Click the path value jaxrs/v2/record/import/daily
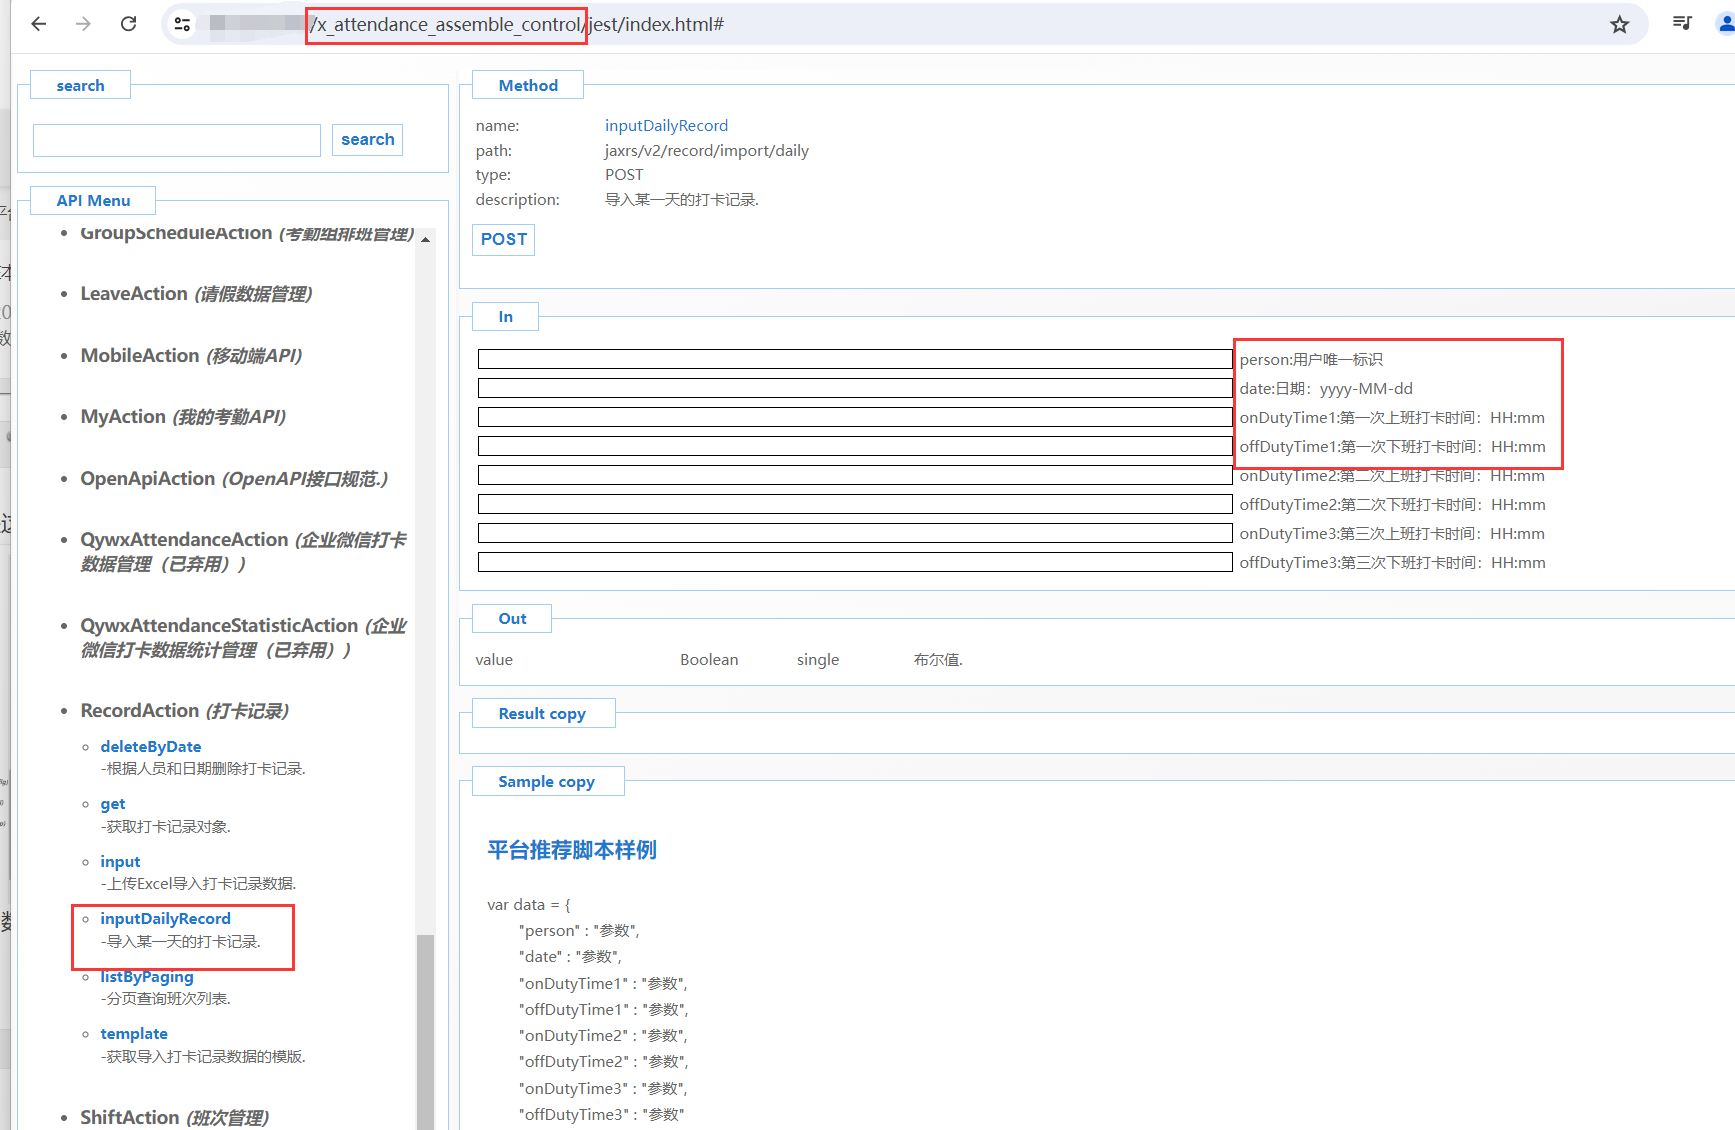Viewport: 1735px width, 1130px height. click(x=707, y=151)
